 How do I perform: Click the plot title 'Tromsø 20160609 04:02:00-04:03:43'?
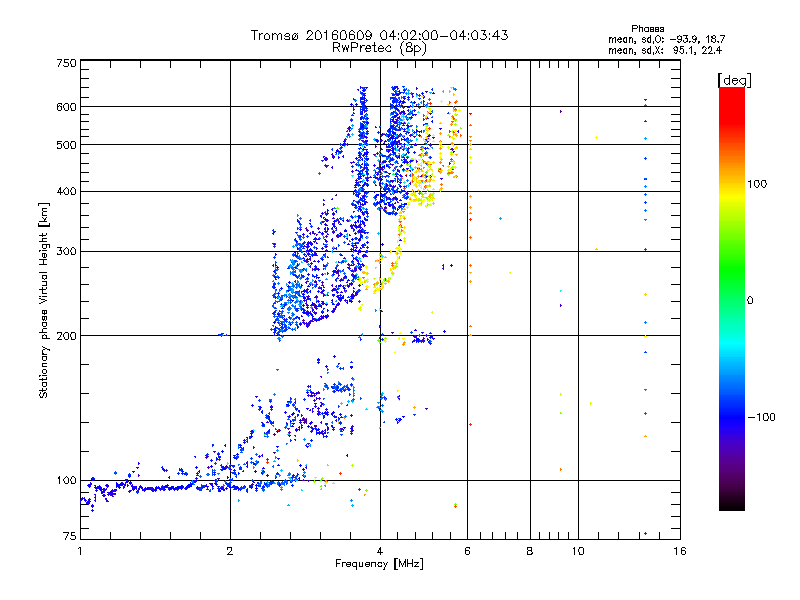point(379,35)
